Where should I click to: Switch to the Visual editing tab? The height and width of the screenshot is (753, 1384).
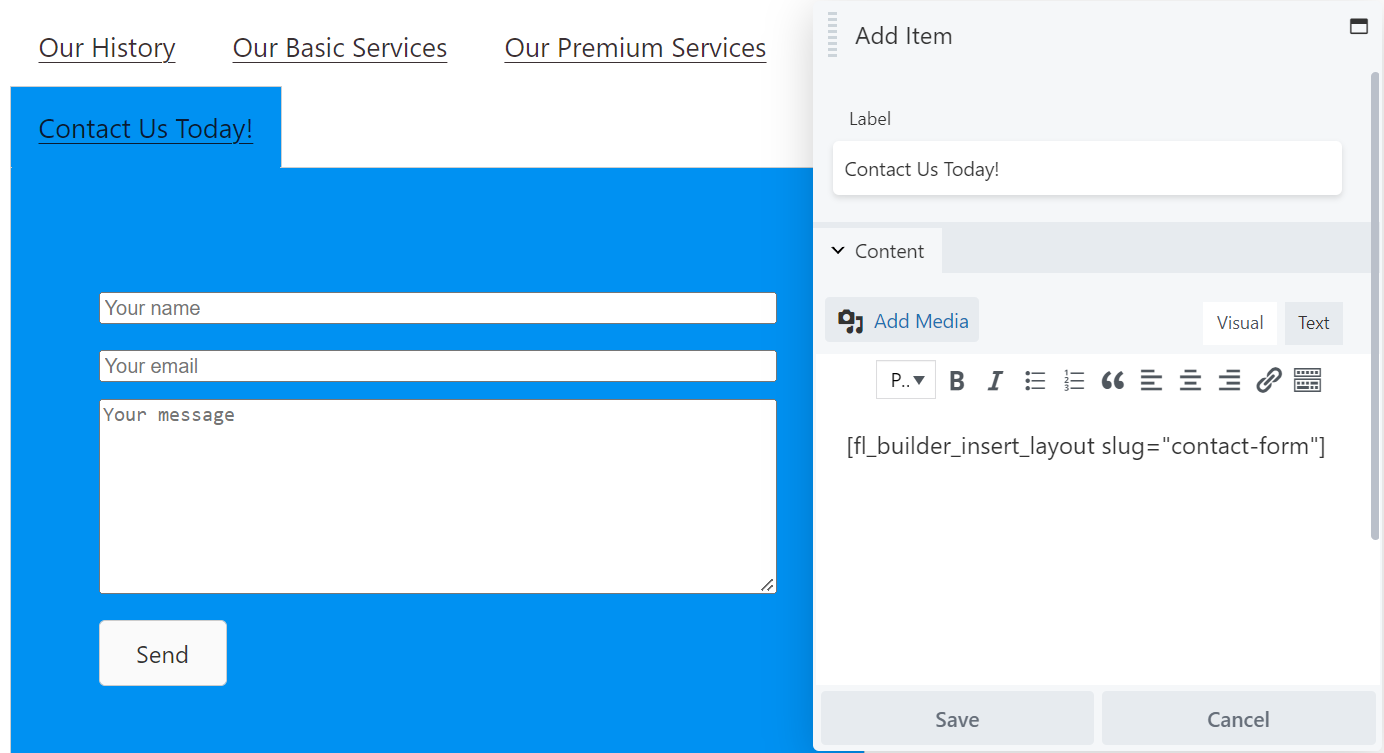(1240, 322)
